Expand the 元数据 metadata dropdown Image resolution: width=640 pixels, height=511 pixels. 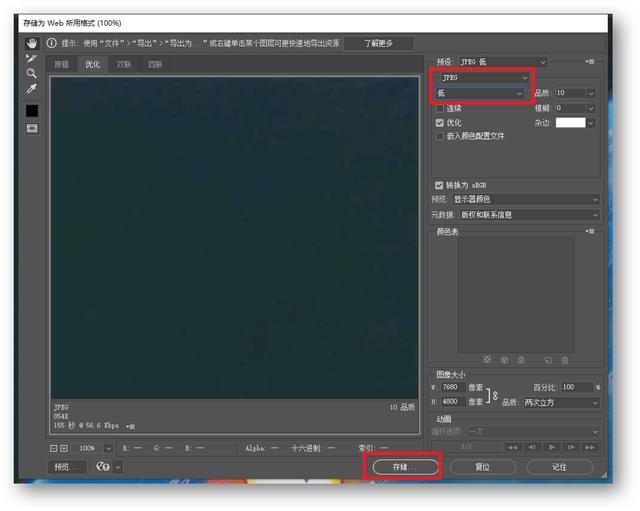tap(526, 214)
